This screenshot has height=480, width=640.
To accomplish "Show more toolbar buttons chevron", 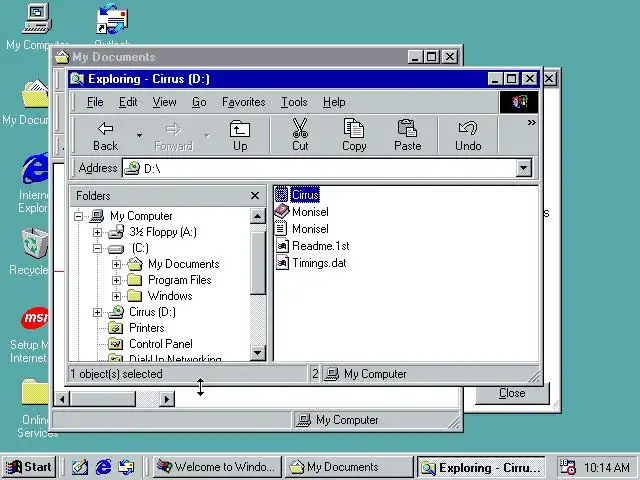I will 531,122.
